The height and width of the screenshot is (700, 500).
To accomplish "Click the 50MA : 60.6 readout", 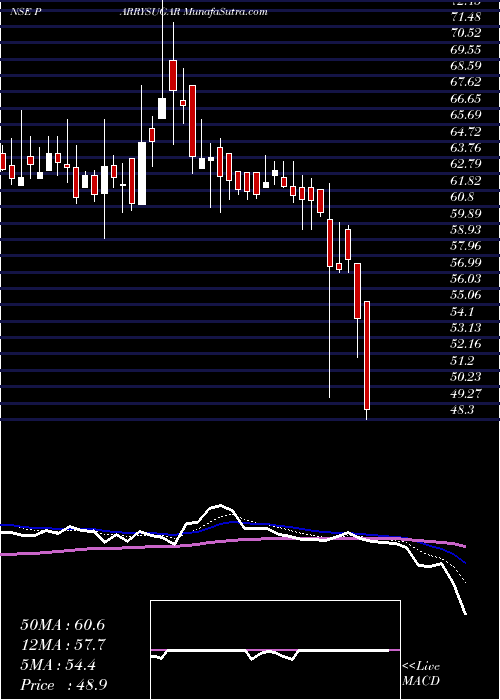I will [63, 625].
